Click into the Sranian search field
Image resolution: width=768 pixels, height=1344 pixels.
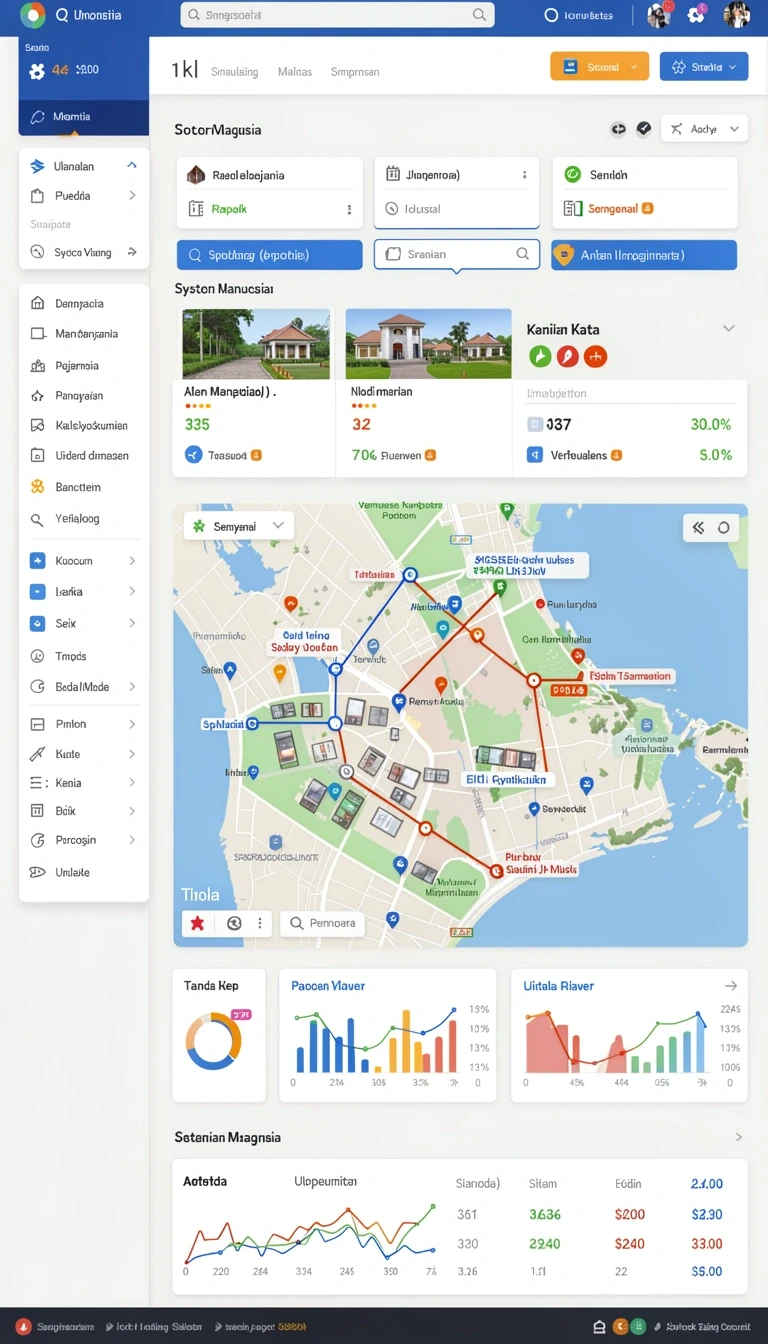tap(457, 254)
